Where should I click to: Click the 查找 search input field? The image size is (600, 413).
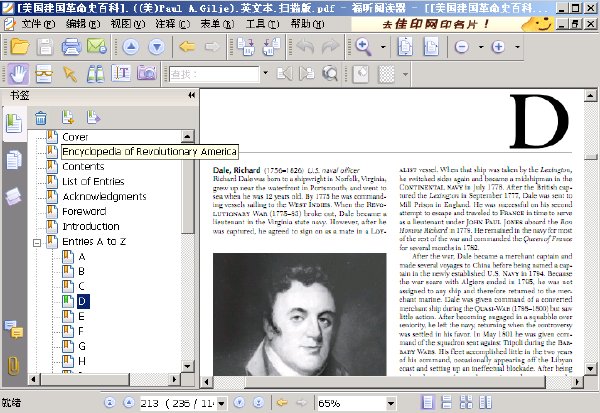click(x=214, y=73)
